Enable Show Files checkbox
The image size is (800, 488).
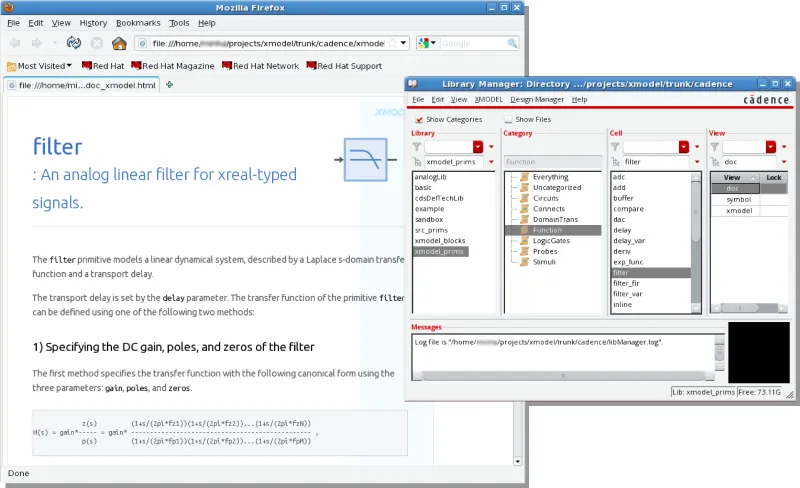click(x=508, y=119)
